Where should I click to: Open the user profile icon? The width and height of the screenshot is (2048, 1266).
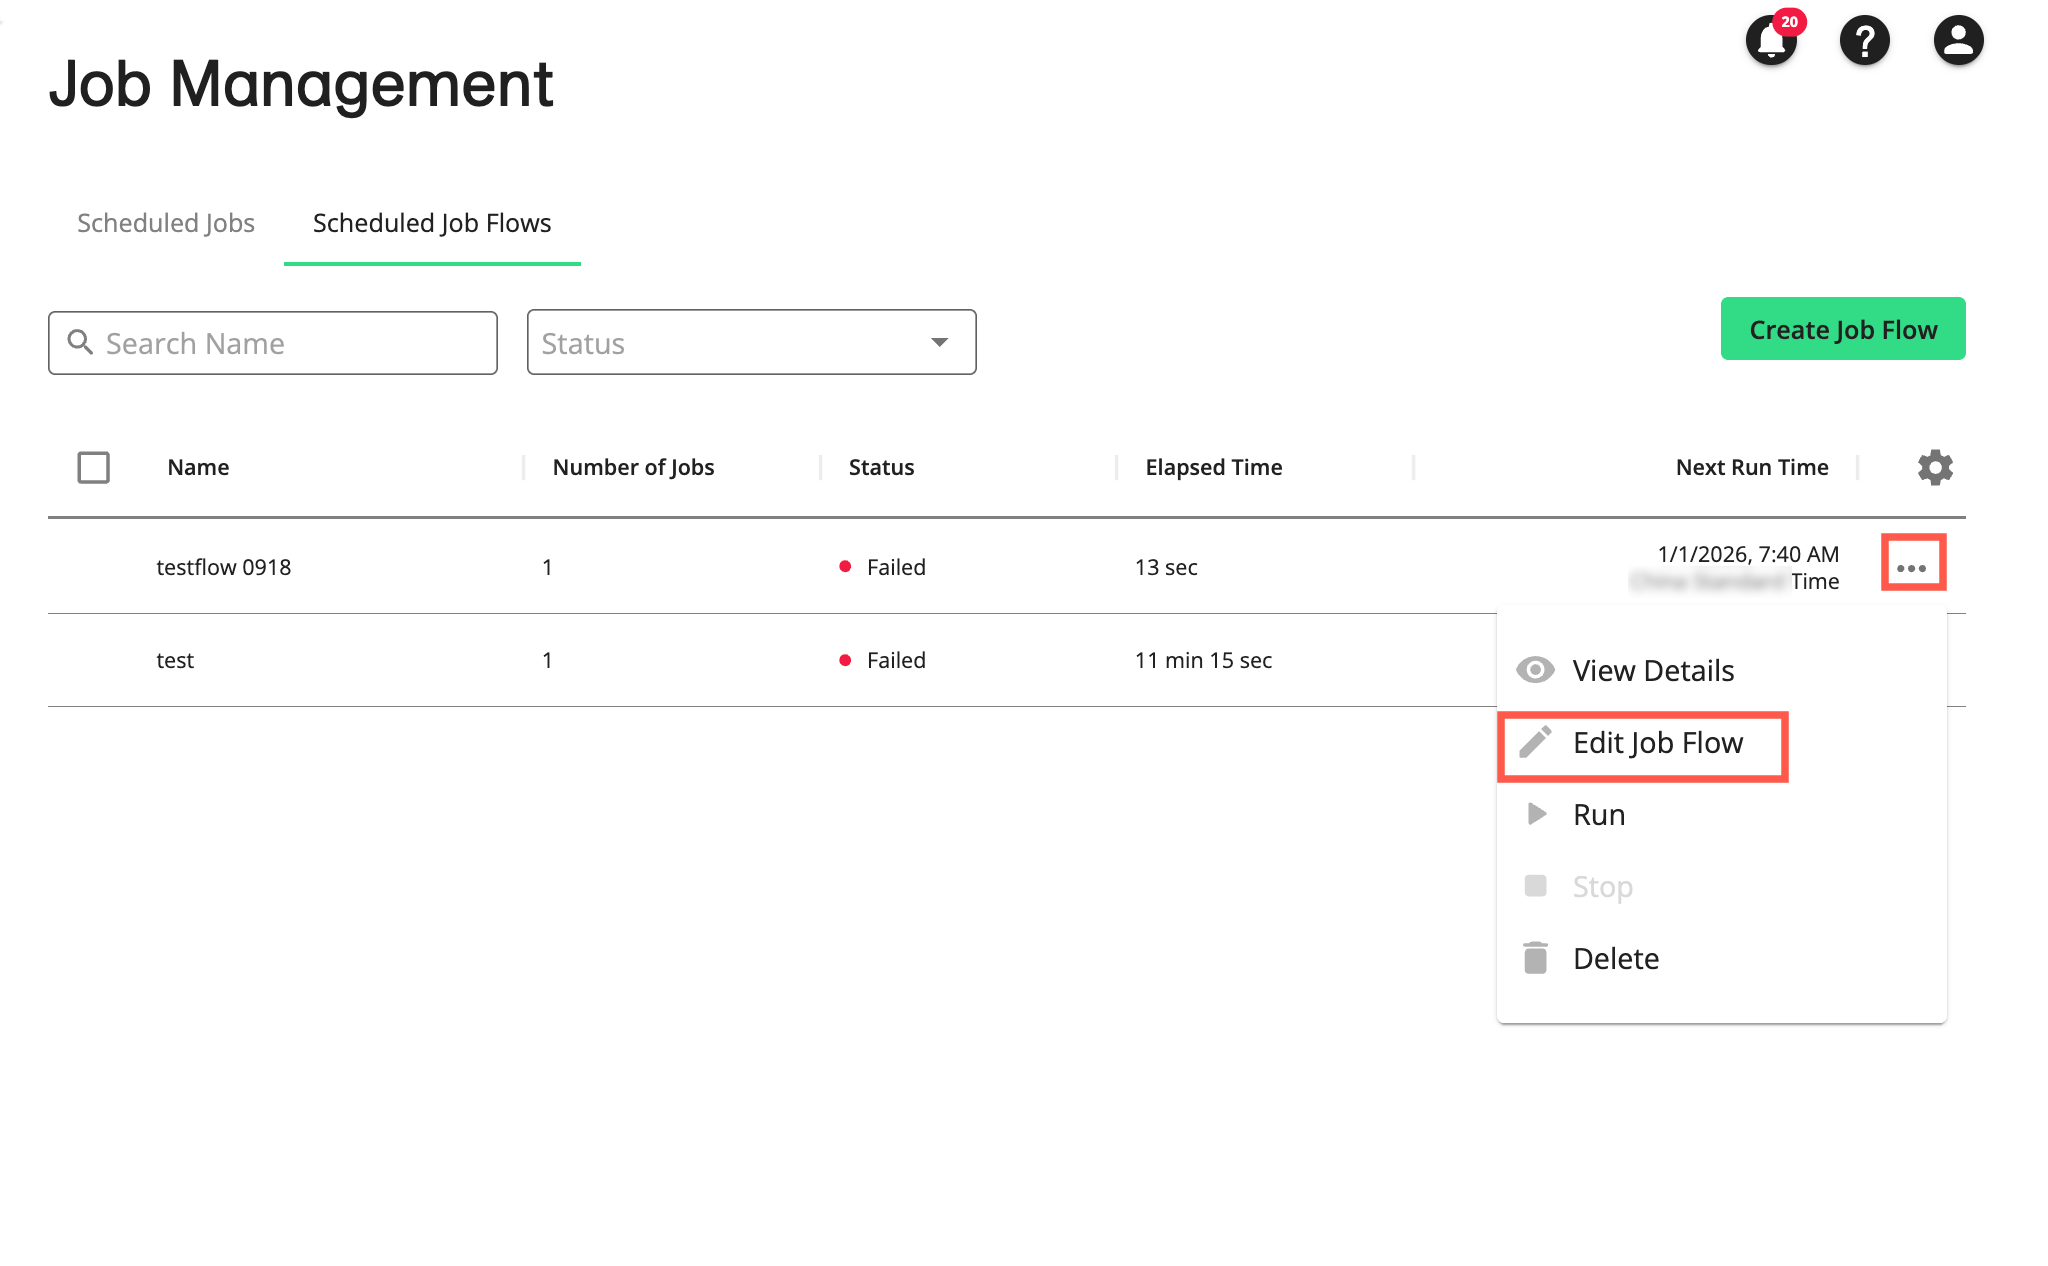pos(1957,40)
